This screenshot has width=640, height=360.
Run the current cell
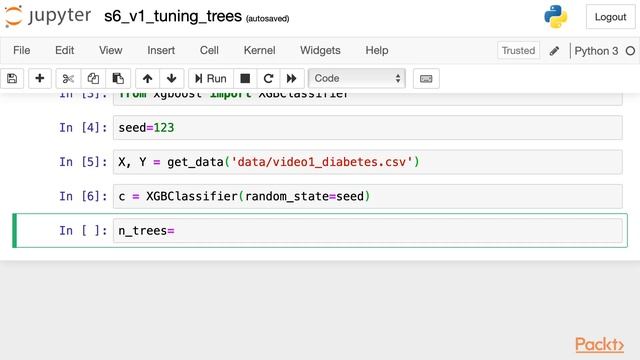[x=211, y=78]
